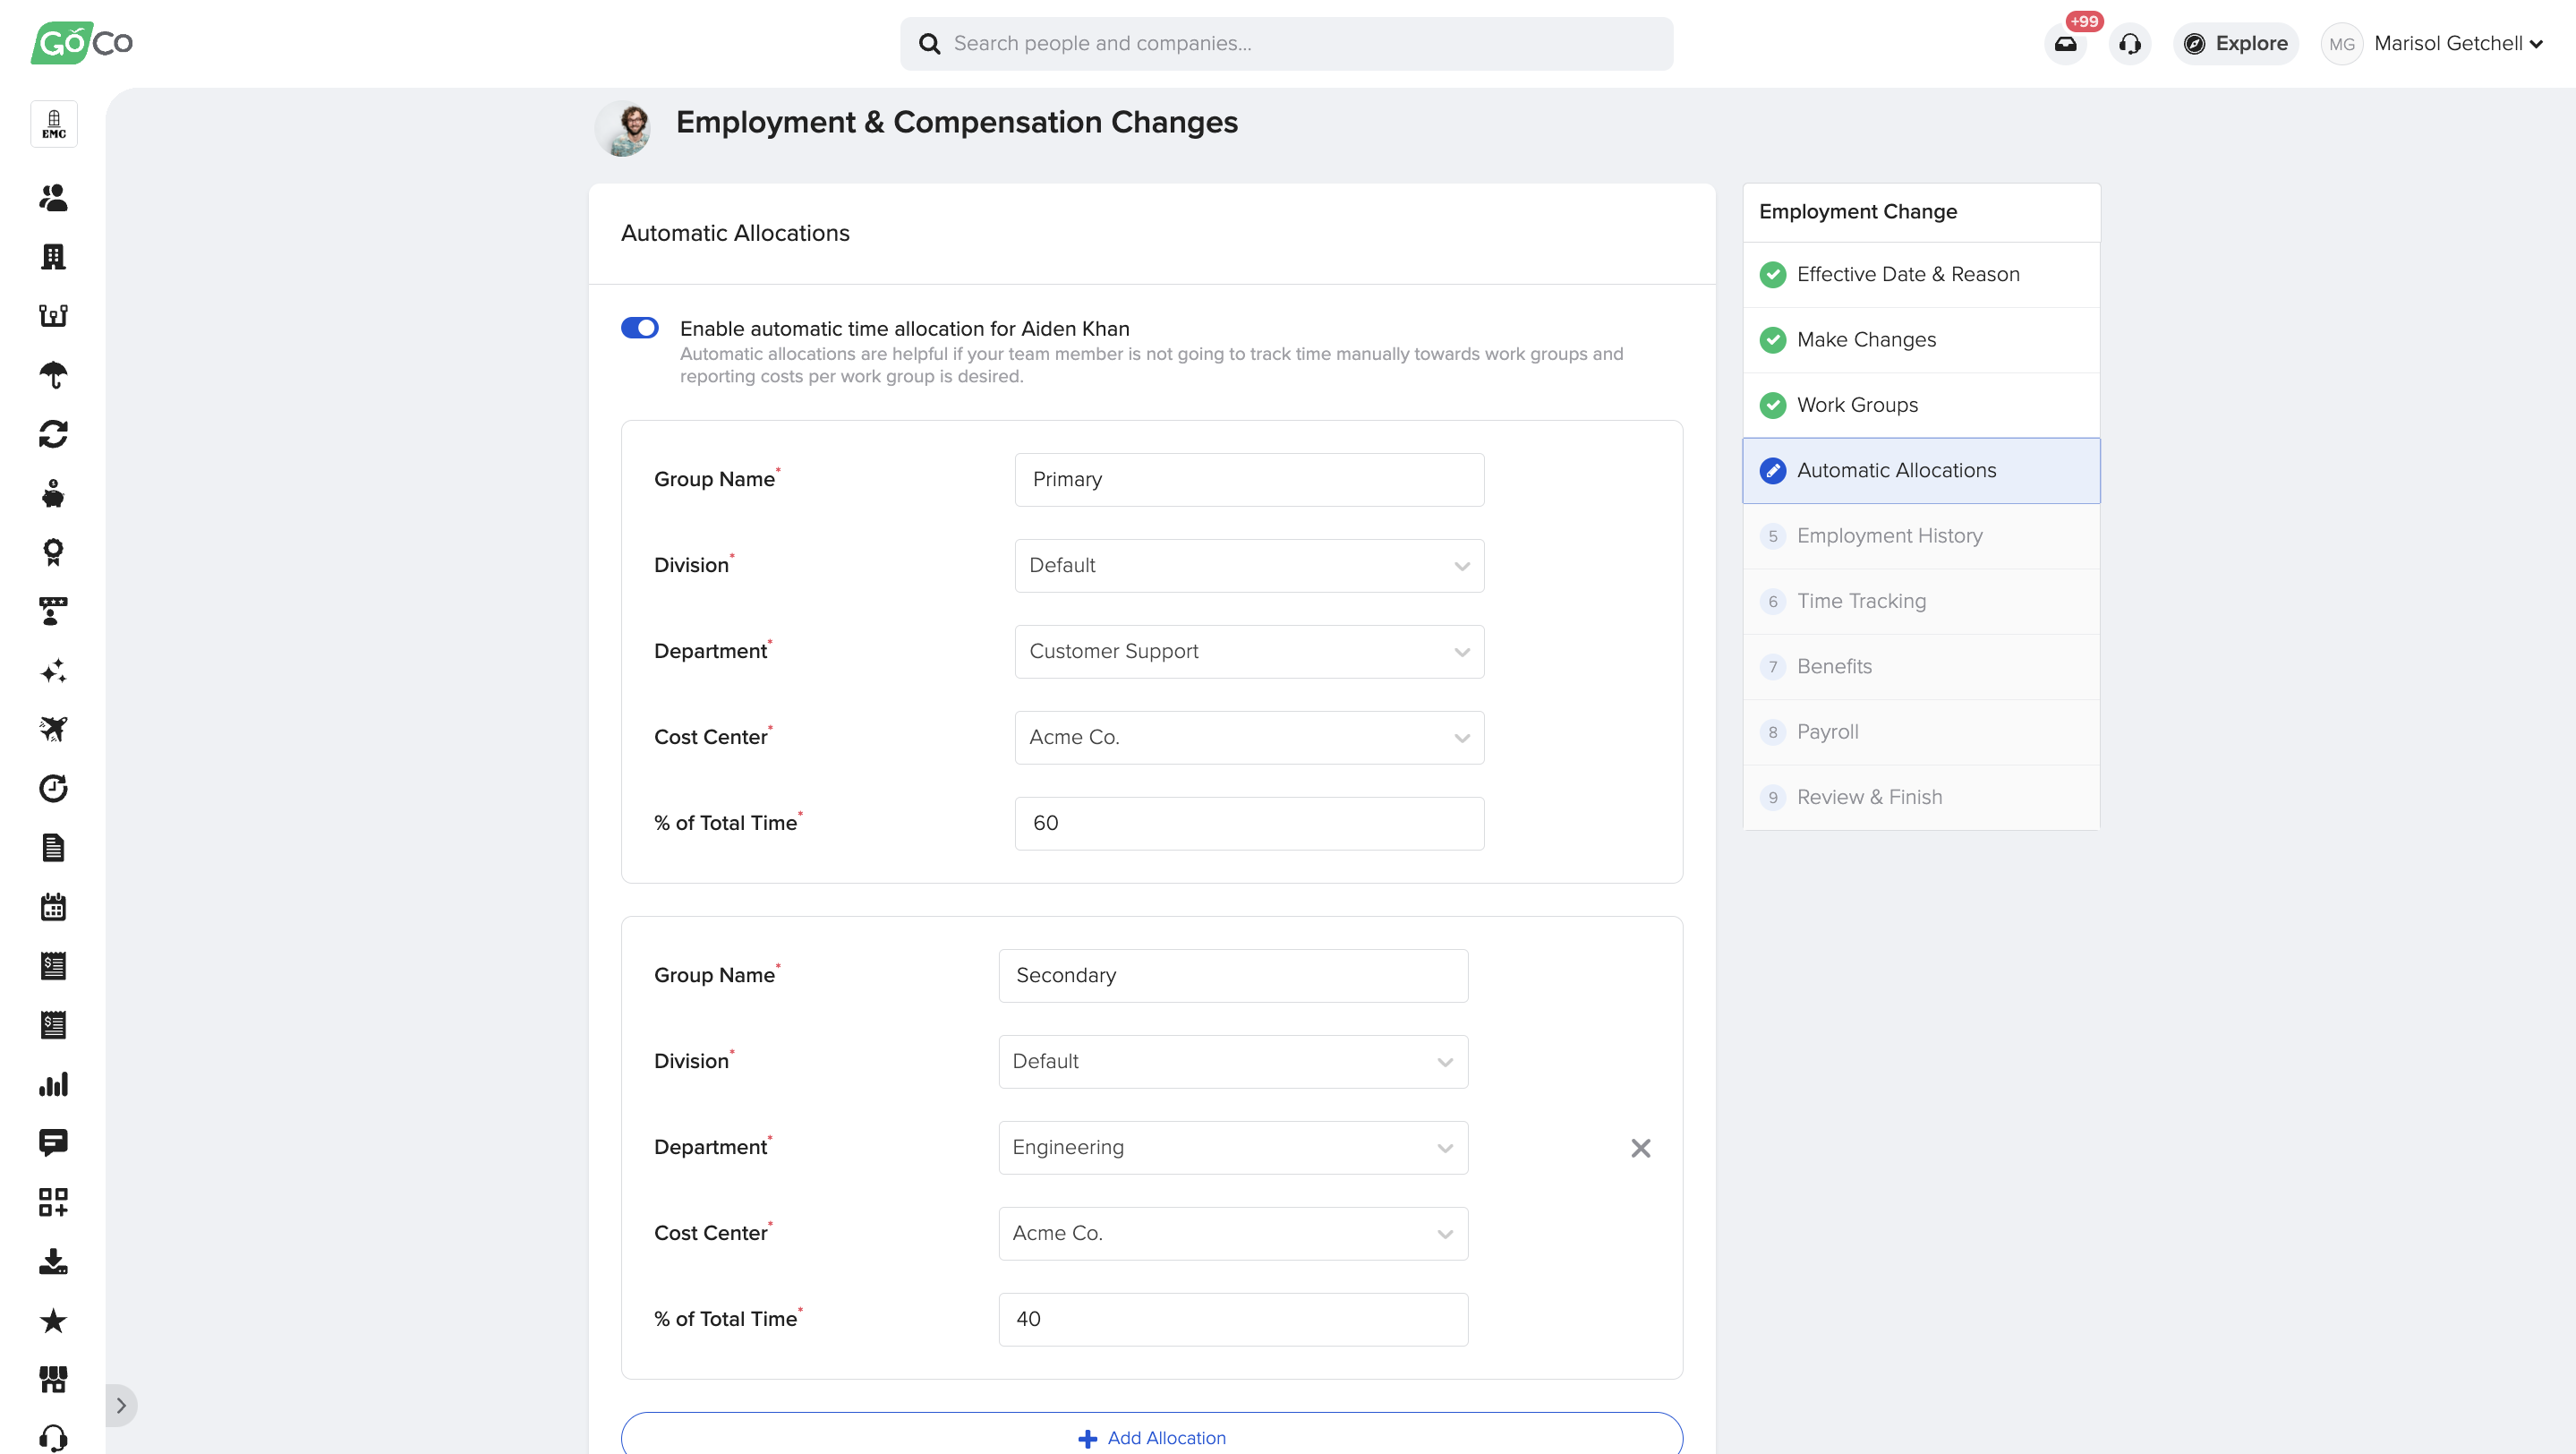Screen dimensions: 2576x1454
Task: Click the inbox notifications icon
Action: [x=2065, y=44]
